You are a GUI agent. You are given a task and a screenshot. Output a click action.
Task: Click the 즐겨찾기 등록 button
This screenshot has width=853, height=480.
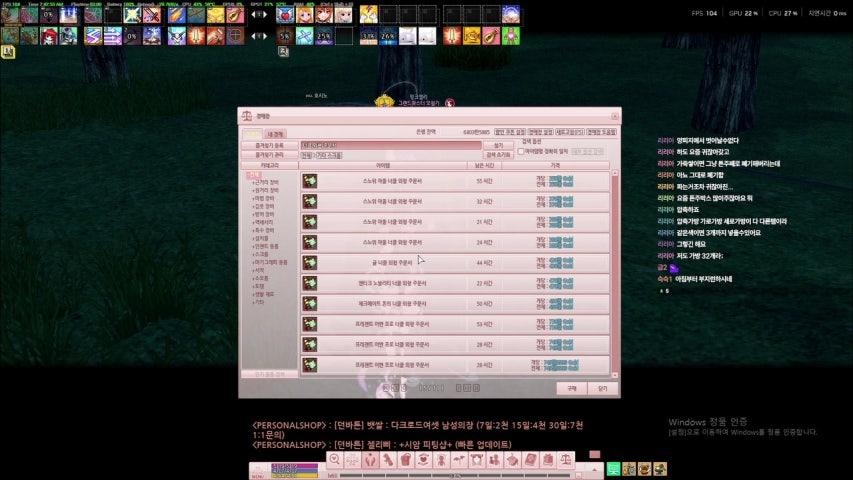pyautogui.click(x=270, y=146)
